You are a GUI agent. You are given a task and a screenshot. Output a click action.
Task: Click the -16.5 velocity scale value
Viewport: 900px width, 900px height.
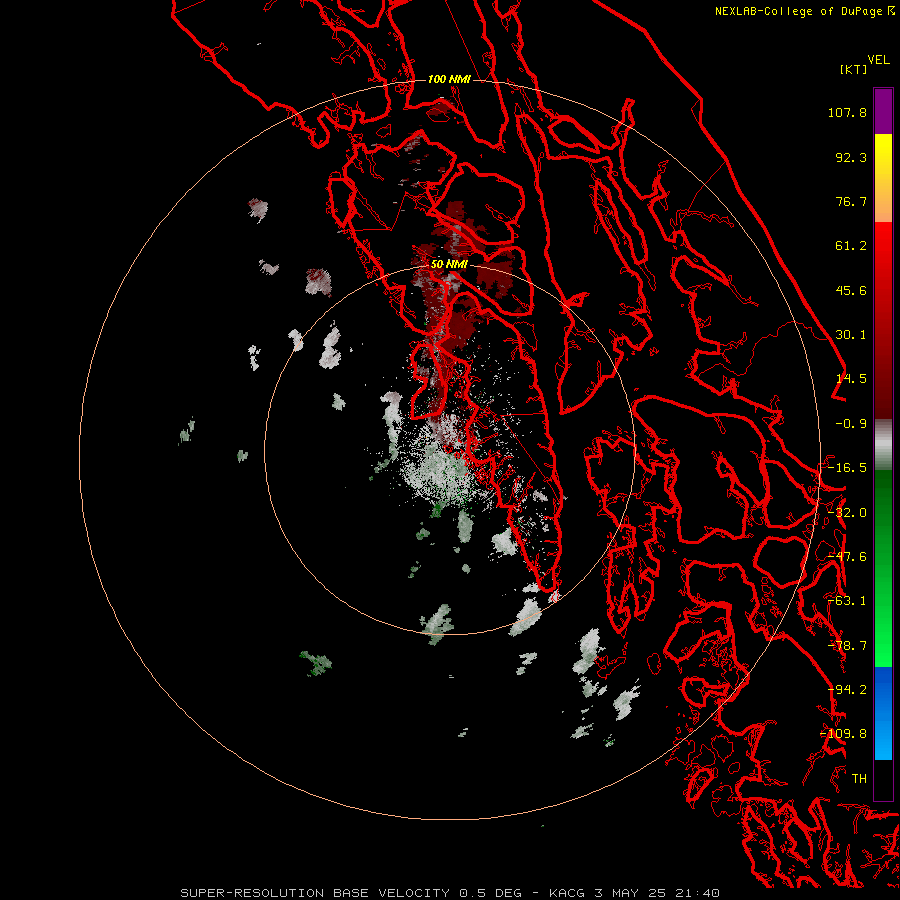[847, 468]
